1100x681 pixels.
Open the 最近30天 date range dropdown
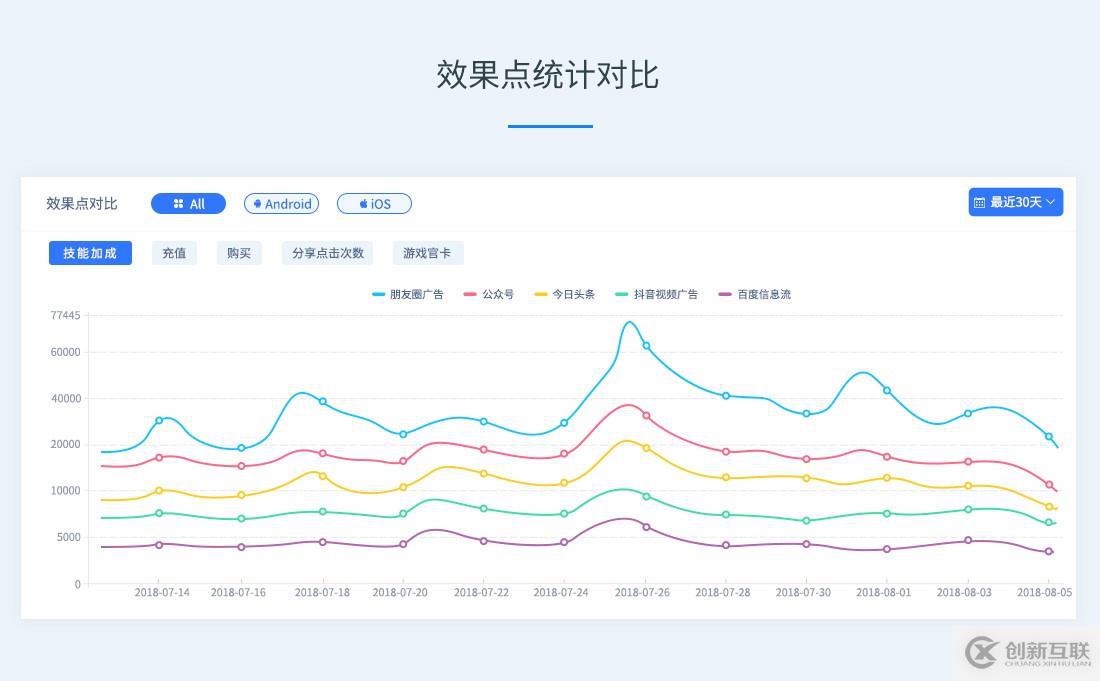coord(1015,202)
